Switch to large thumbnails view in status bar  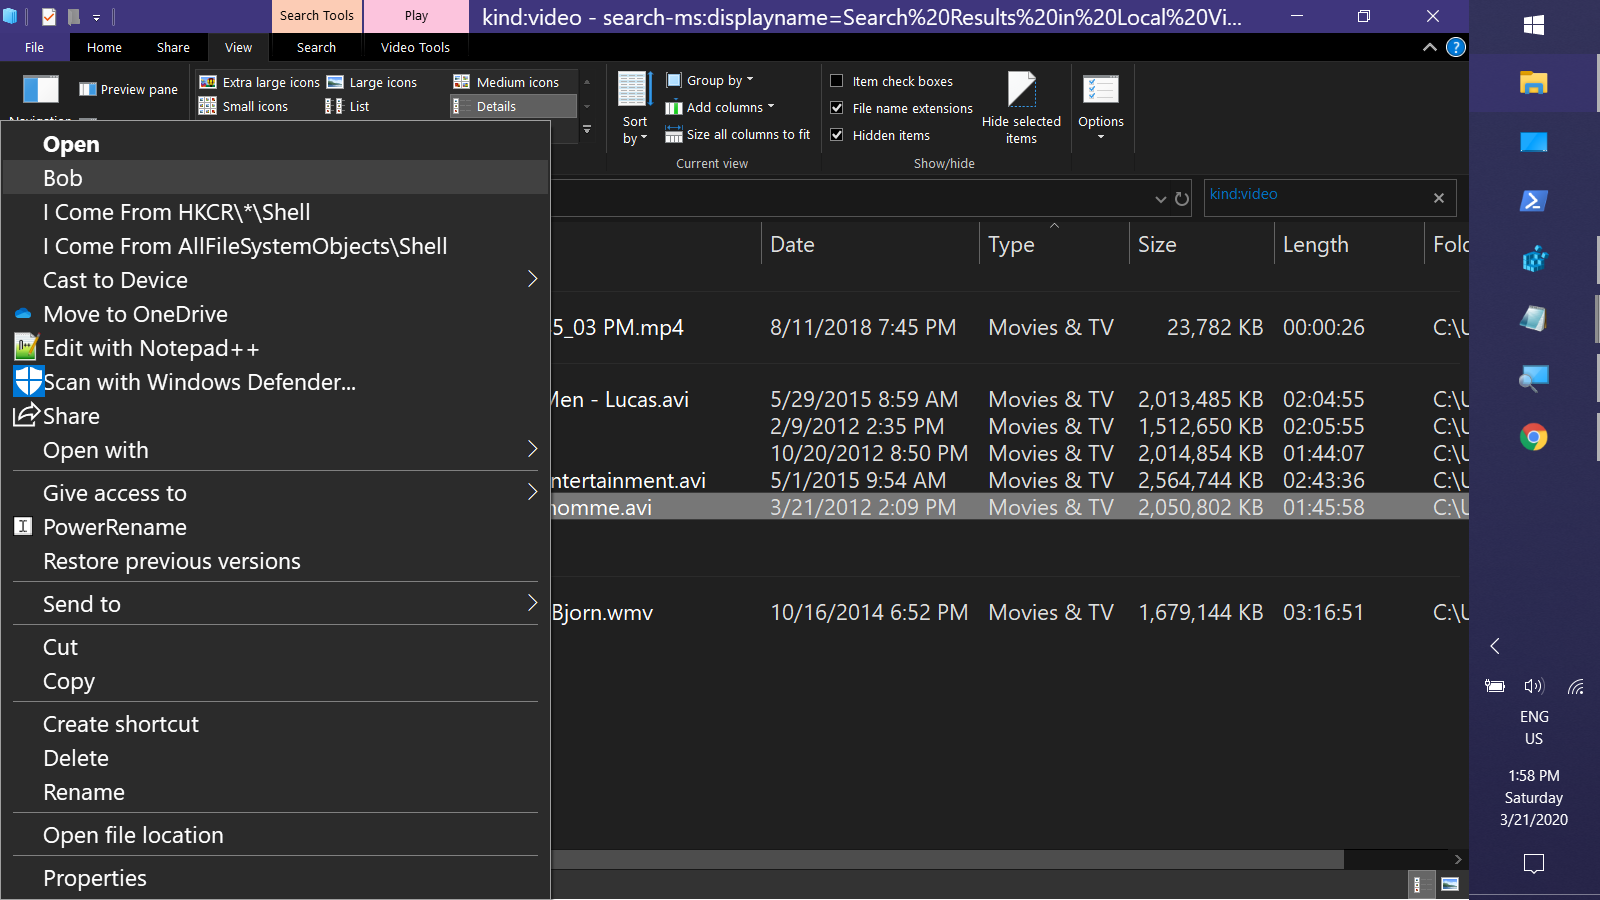pos(1450,884)
